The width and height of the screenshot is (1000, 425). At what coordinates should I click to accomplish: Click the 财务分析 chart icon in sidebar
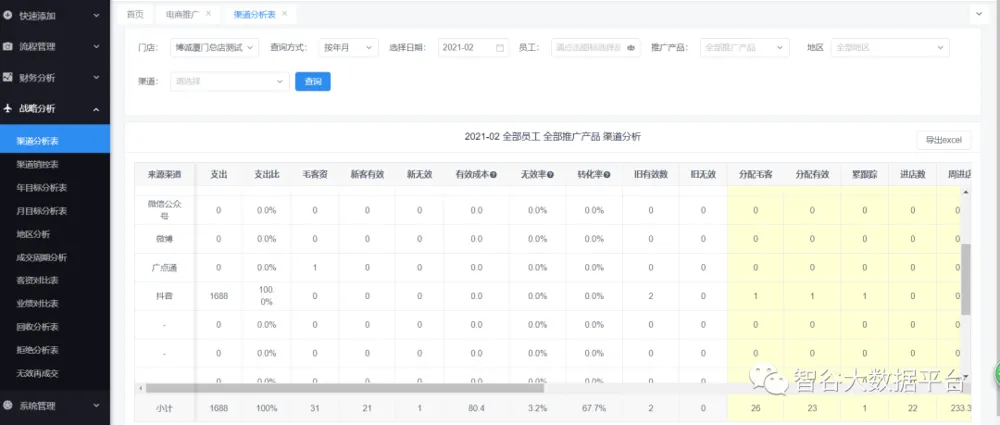pos(8,77)
